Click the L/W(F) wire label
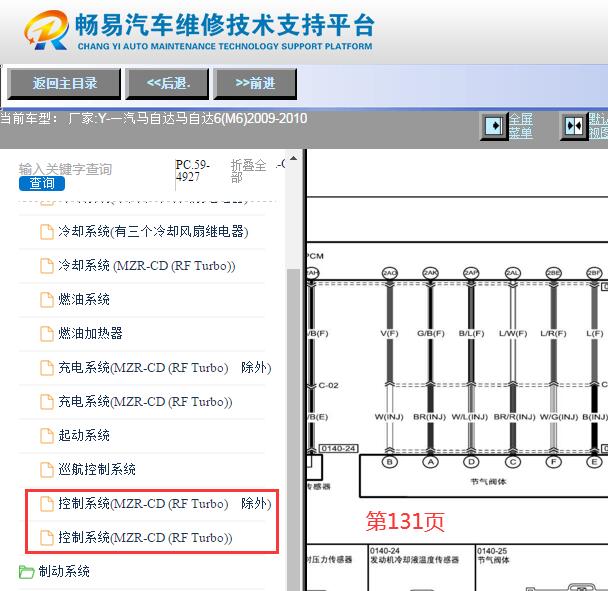Image resolution: width=608 pixels, height=591 pixels. pyautogui.click(x=513, y=333)
